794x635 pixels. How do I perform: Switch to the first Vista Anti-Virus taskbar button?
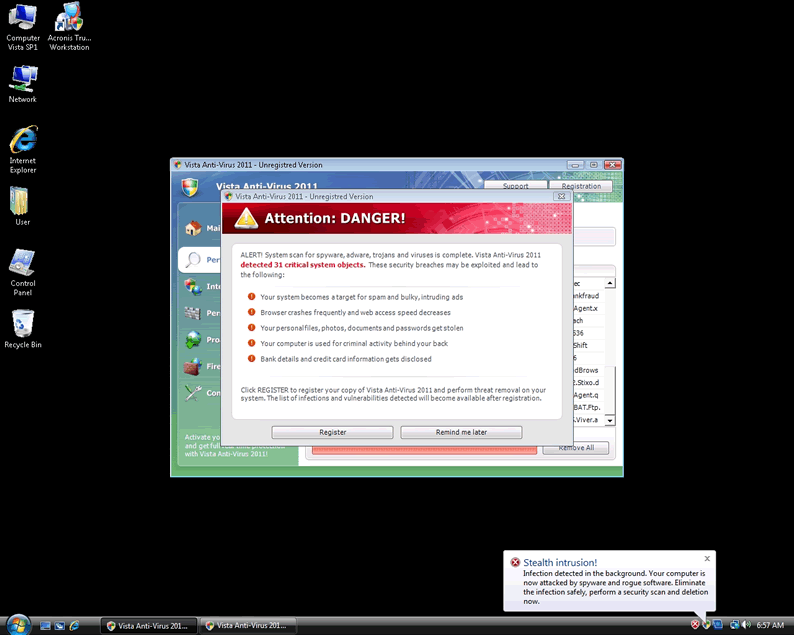[148, 625]
